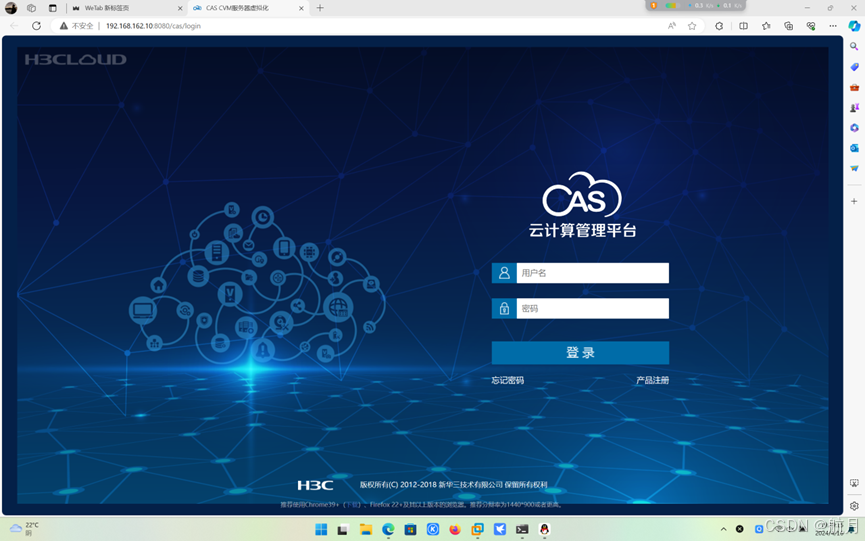The height and width of the screenshot is (541, 865).
Task: Open browser essentials heart icon
Action: coord(810,26)
